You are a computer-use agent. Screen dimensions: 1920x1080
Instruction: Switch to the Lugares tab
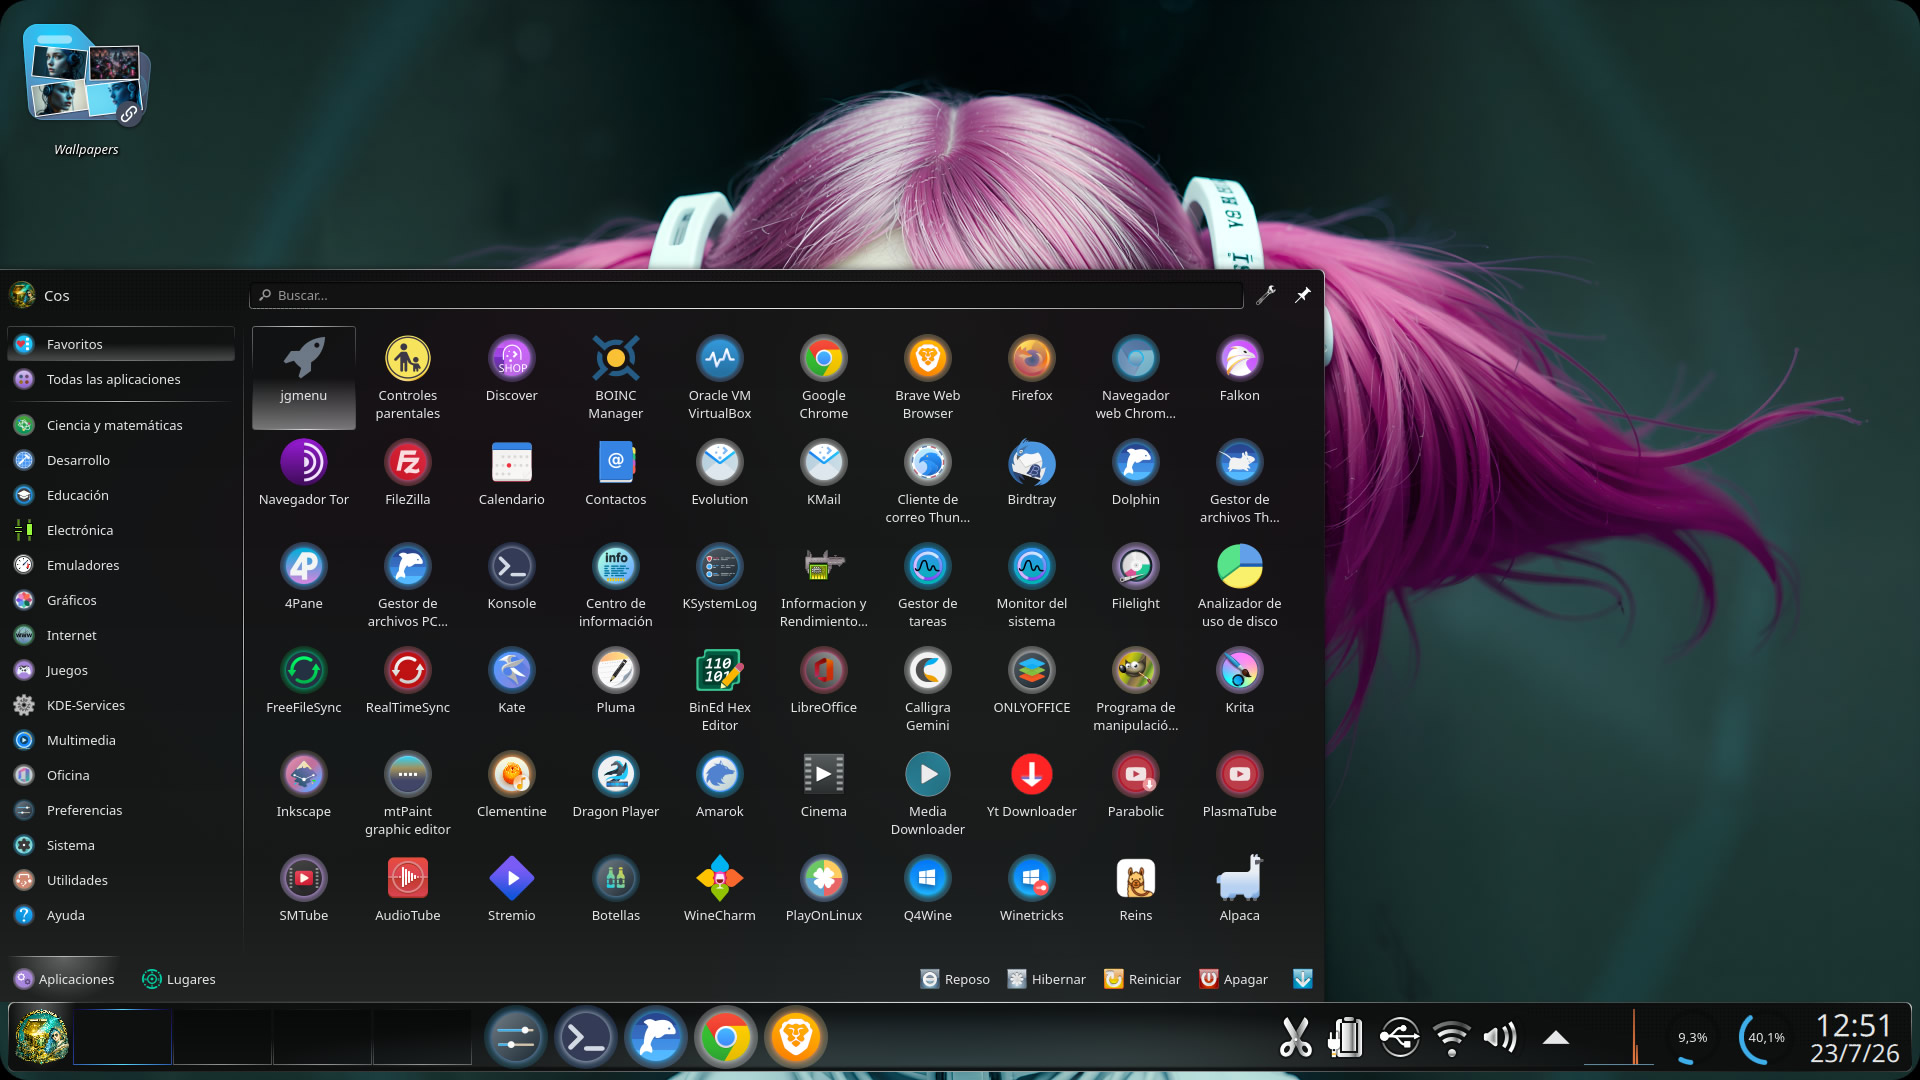179,979
